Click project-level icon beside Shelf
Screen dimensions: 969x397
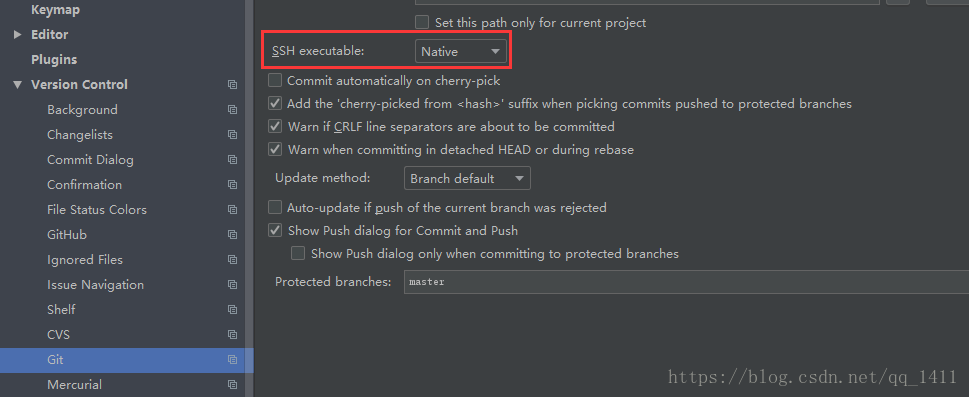tap(232, 309)
